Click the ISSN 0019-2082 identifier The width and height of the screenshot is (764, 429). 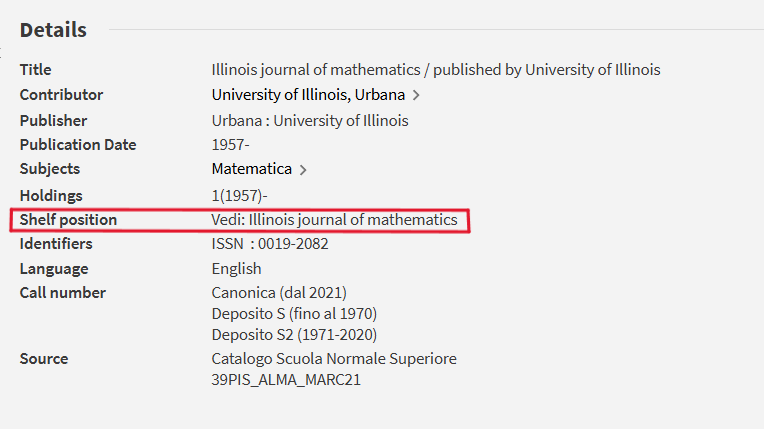(270, 243)
